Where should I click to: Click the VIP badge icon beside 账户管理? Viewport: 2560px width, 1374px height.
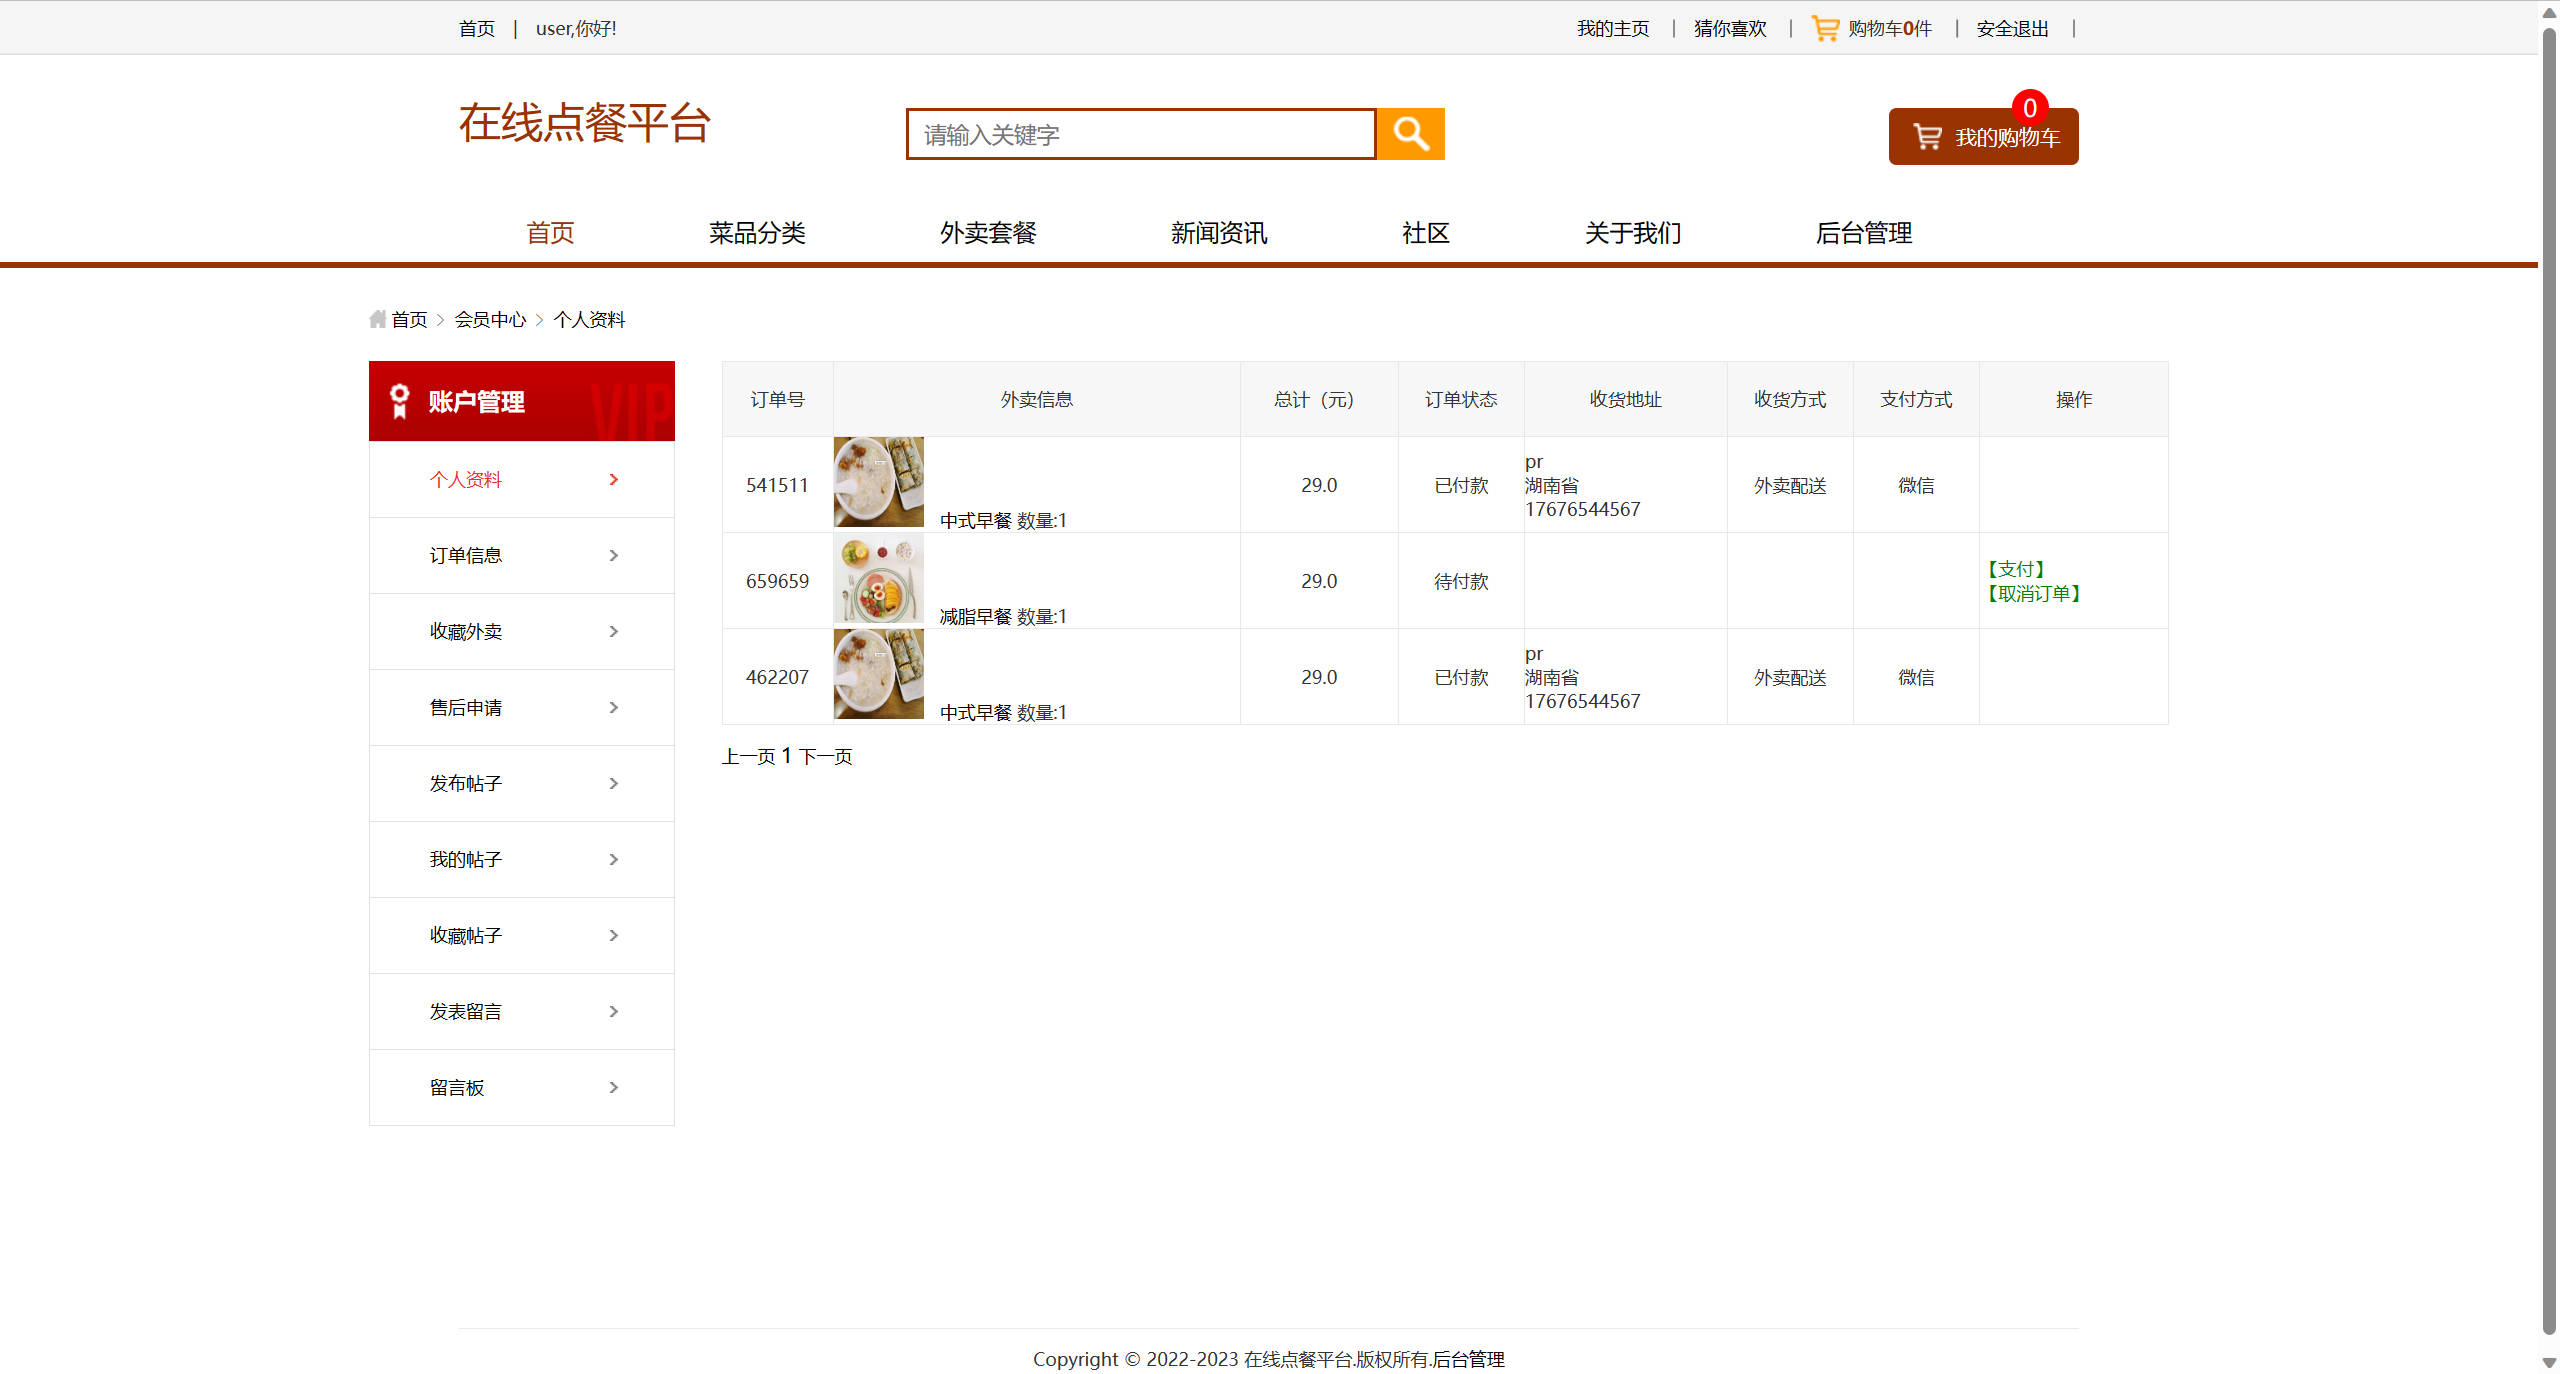tap(399, 400)
